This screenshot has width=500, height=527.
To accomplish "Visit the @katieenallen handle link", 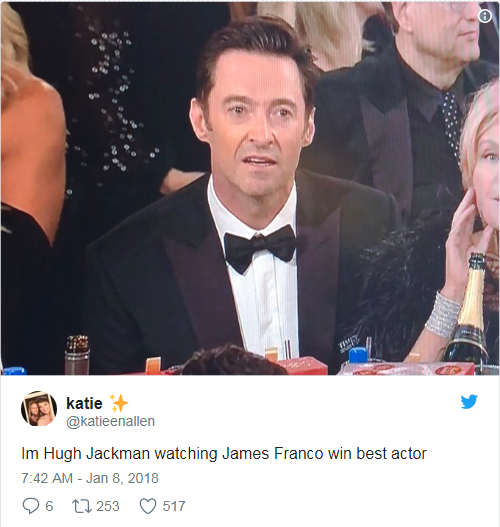I will click(110, 421).
